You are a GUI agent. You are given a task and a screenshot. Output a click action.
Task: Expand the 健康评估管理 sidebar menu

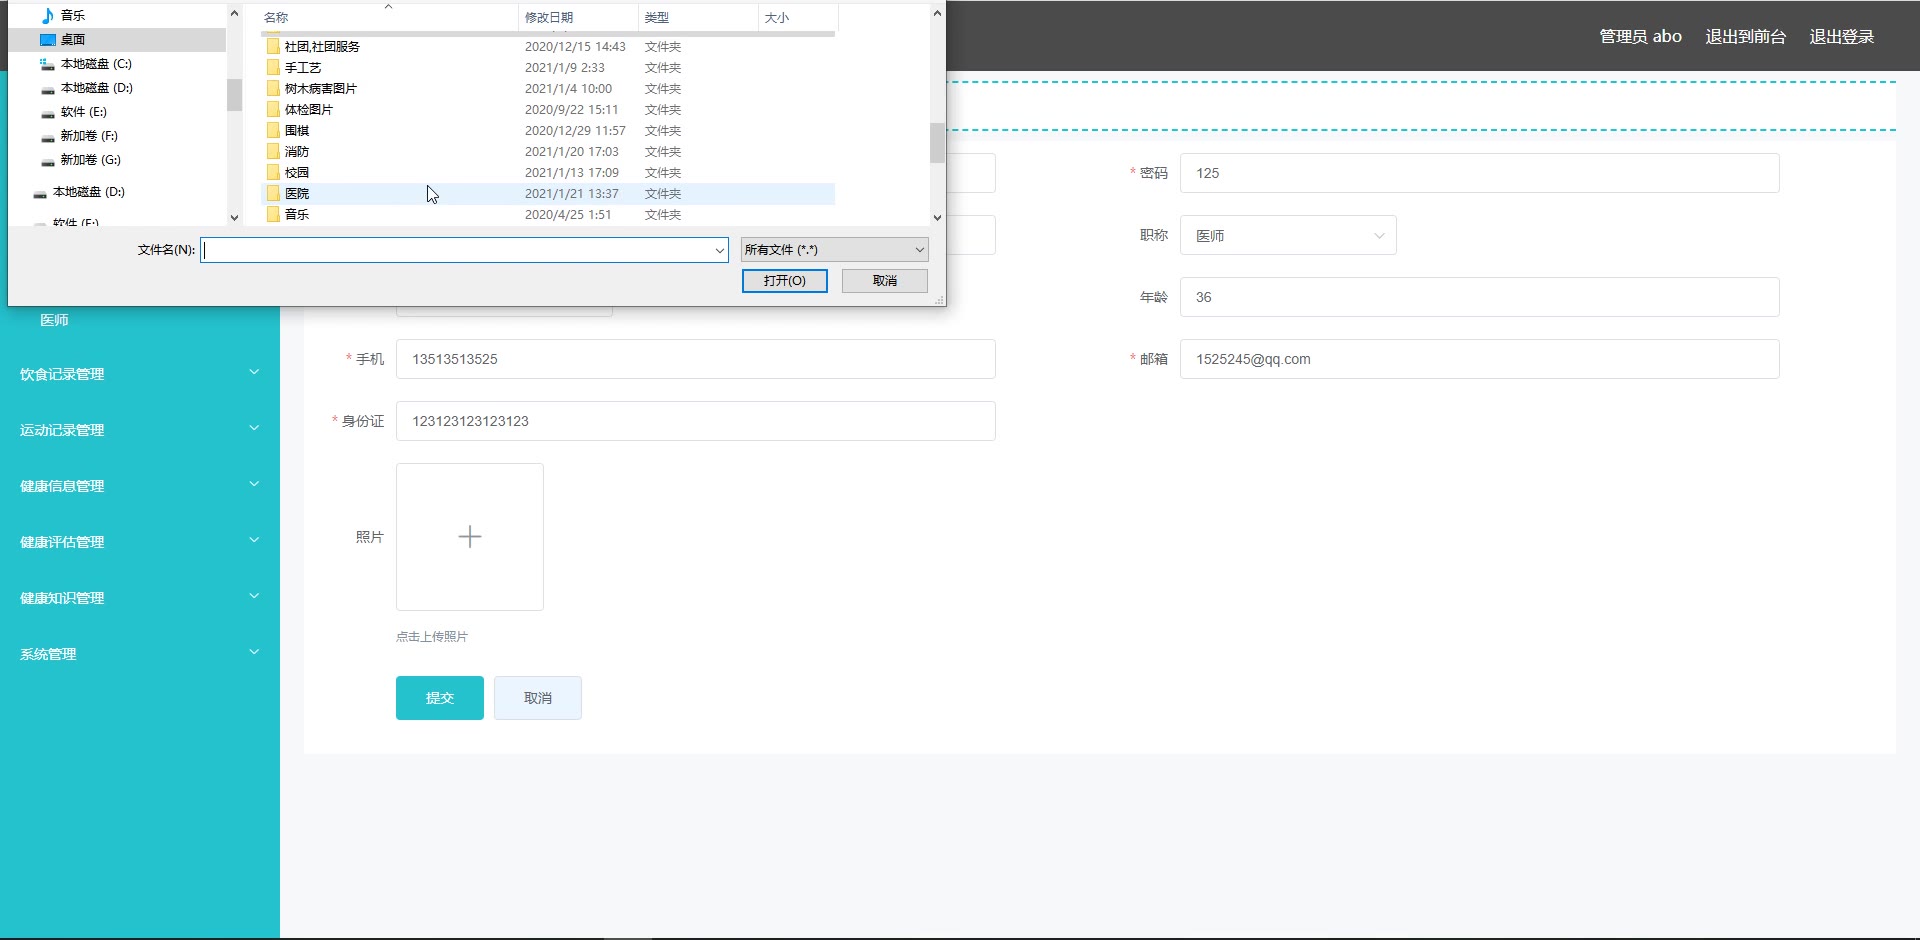[x=140, y=542]
